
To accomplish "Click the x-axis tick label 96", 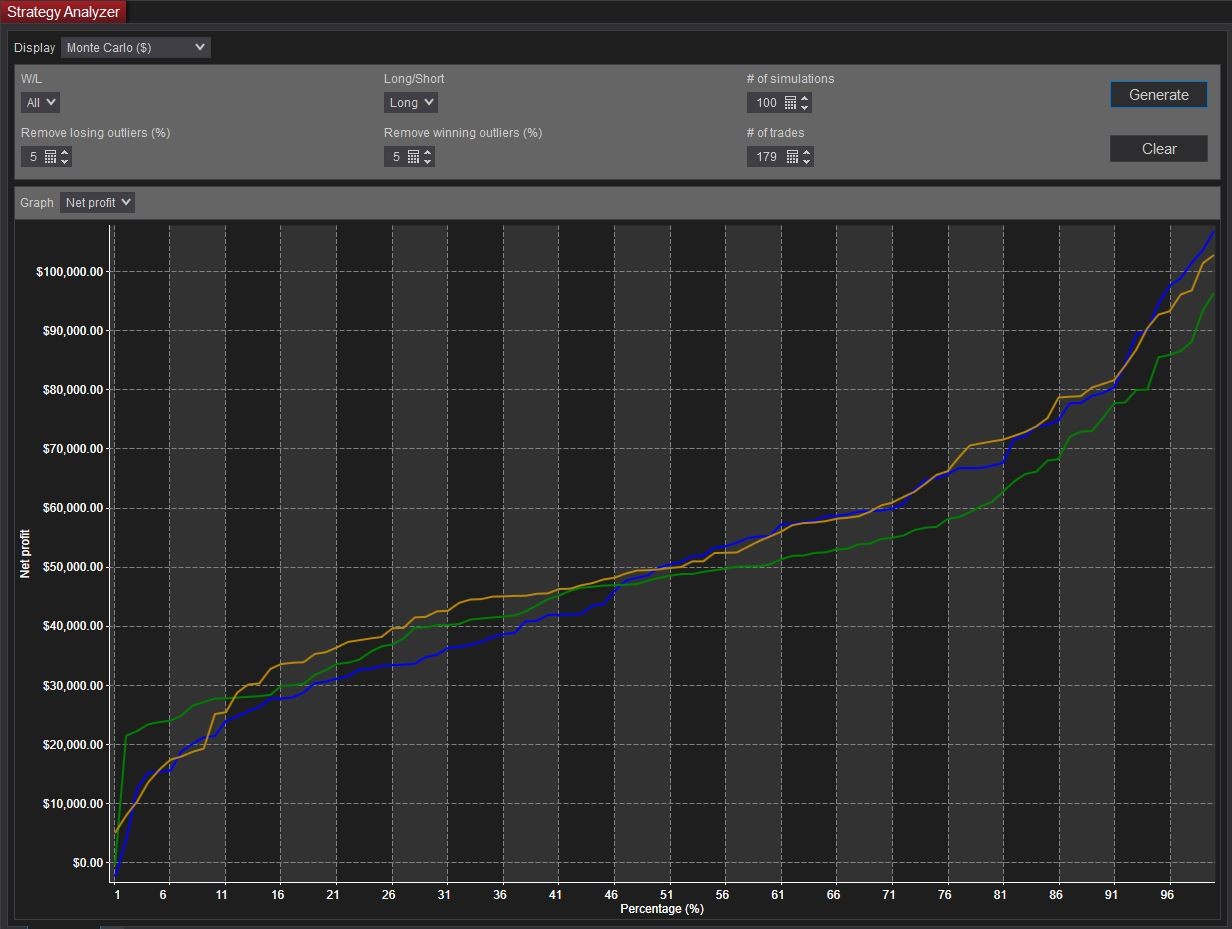I will (1167, 895).
